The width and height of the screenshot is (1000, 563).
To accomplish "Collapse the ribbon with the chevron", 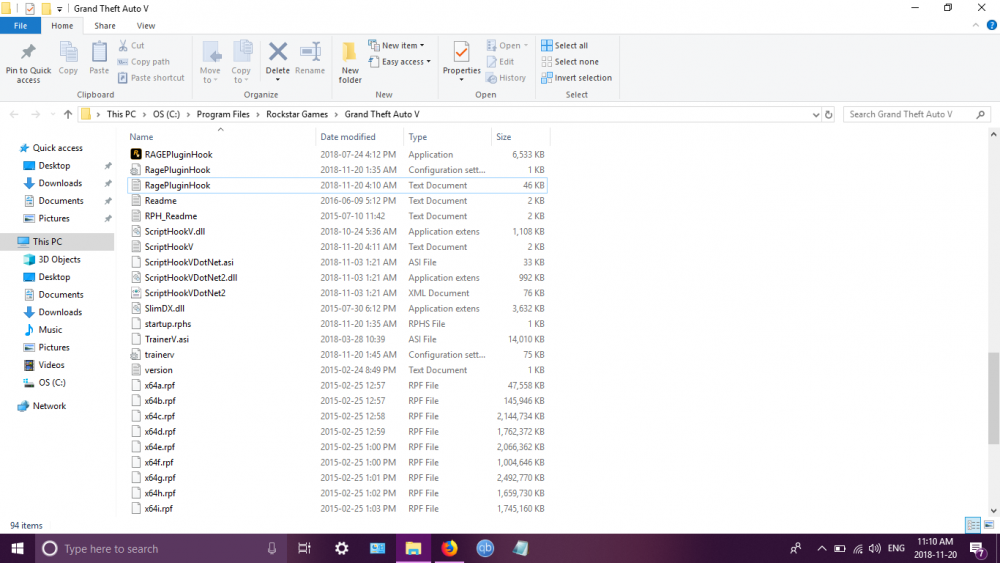I will (976, 26).
